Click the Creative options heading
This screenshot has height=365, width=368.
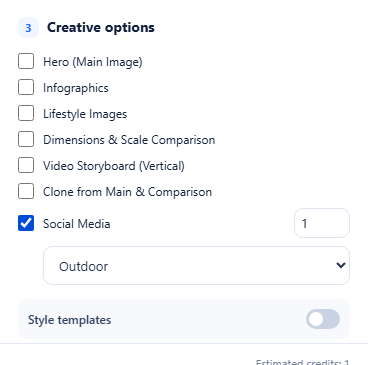(101, 27)
